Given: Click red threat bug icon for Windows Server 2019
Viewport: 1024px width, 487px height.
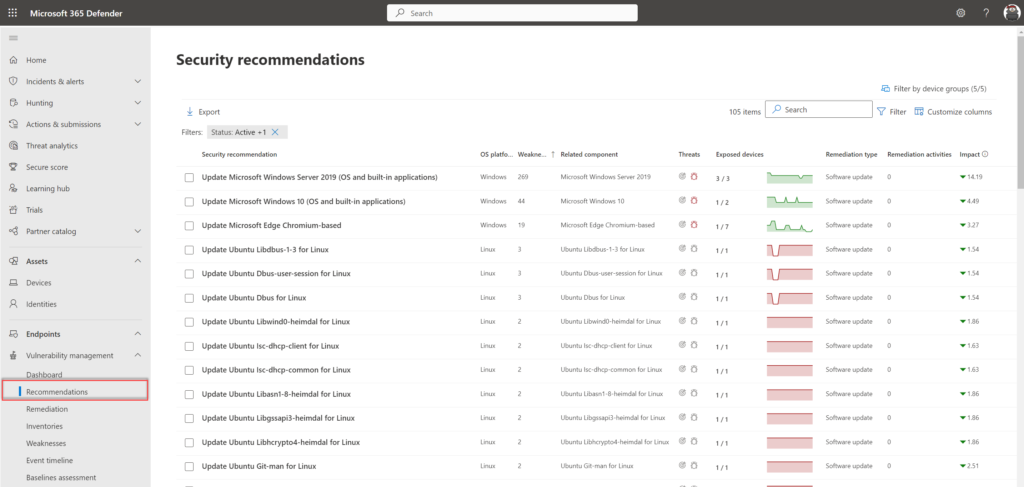Looking at the screenshot, I should [694, 176].
